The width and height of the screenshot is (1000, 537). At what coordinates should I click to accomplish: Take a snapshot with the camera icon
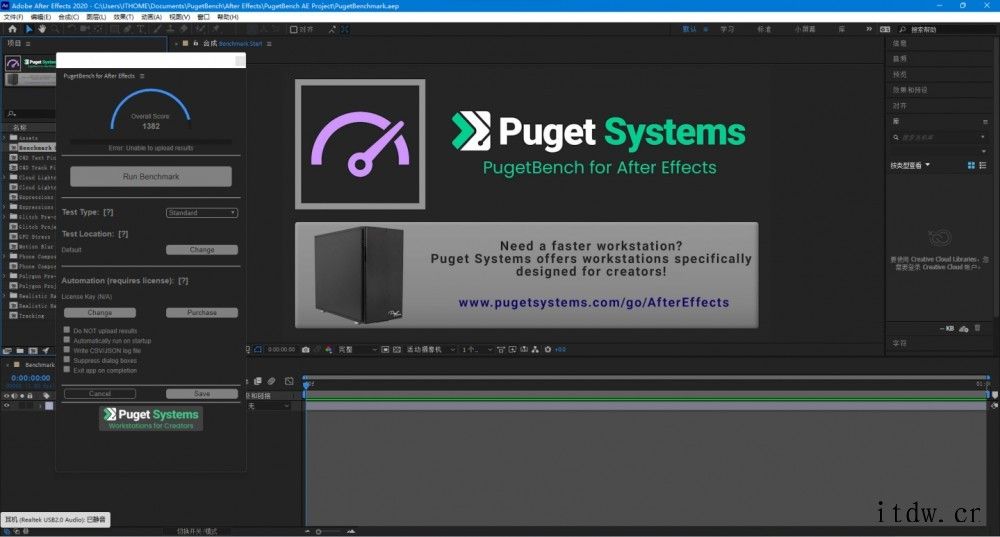tap(305, 349)
